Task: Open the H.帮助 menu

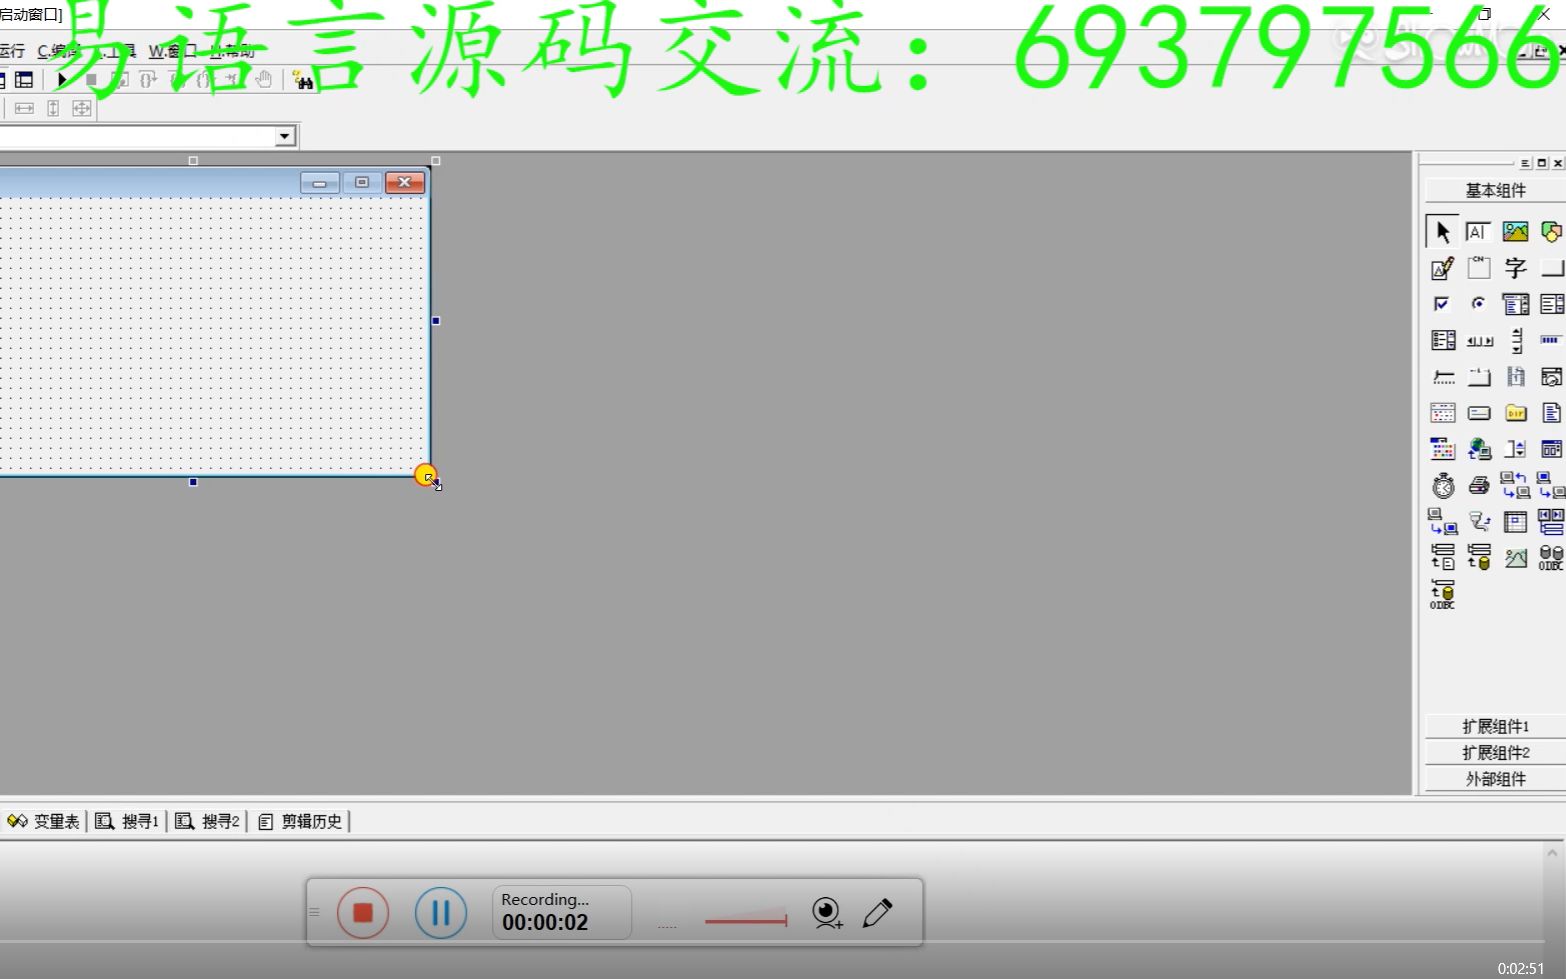Action: click(232, 51)
